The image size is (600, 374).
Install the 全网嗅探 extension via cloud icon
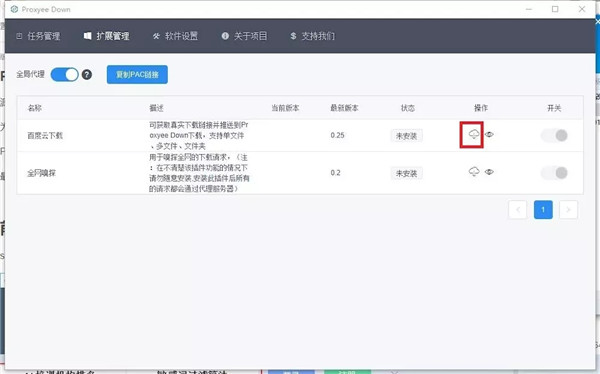474,171
